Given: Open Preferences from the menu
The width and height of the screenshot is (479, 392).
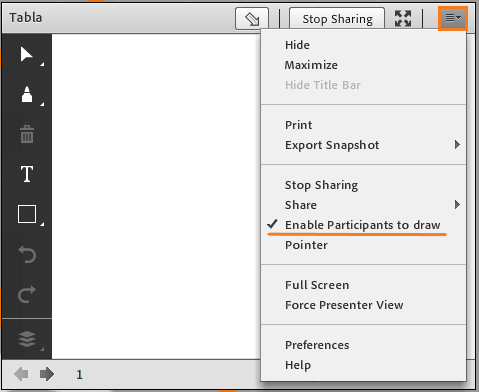Looking at the screenshot, I should (x=363, y=345).
